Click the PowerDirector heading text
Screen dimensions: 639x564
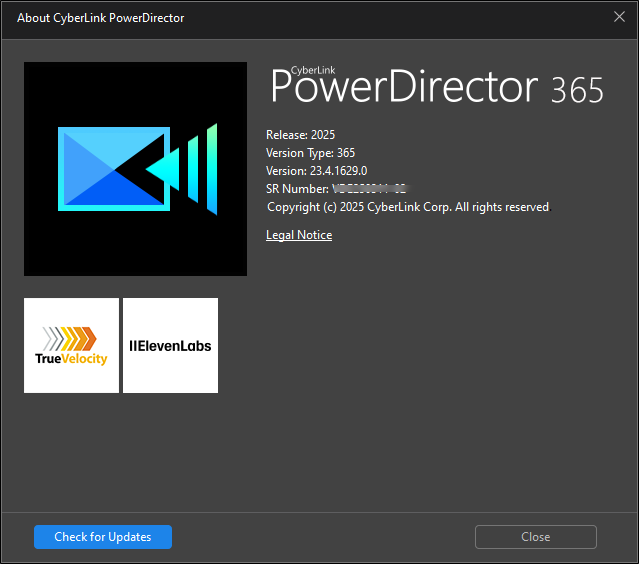[405, 88]
